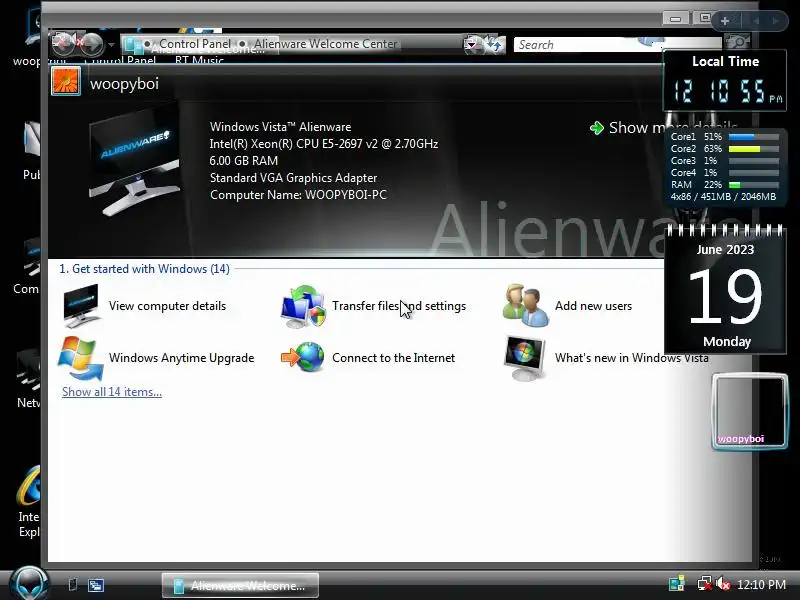Click the sidebar next gadgets arrow
The width and height of the screenshot is (800, 600).
(x=776, y=21)
